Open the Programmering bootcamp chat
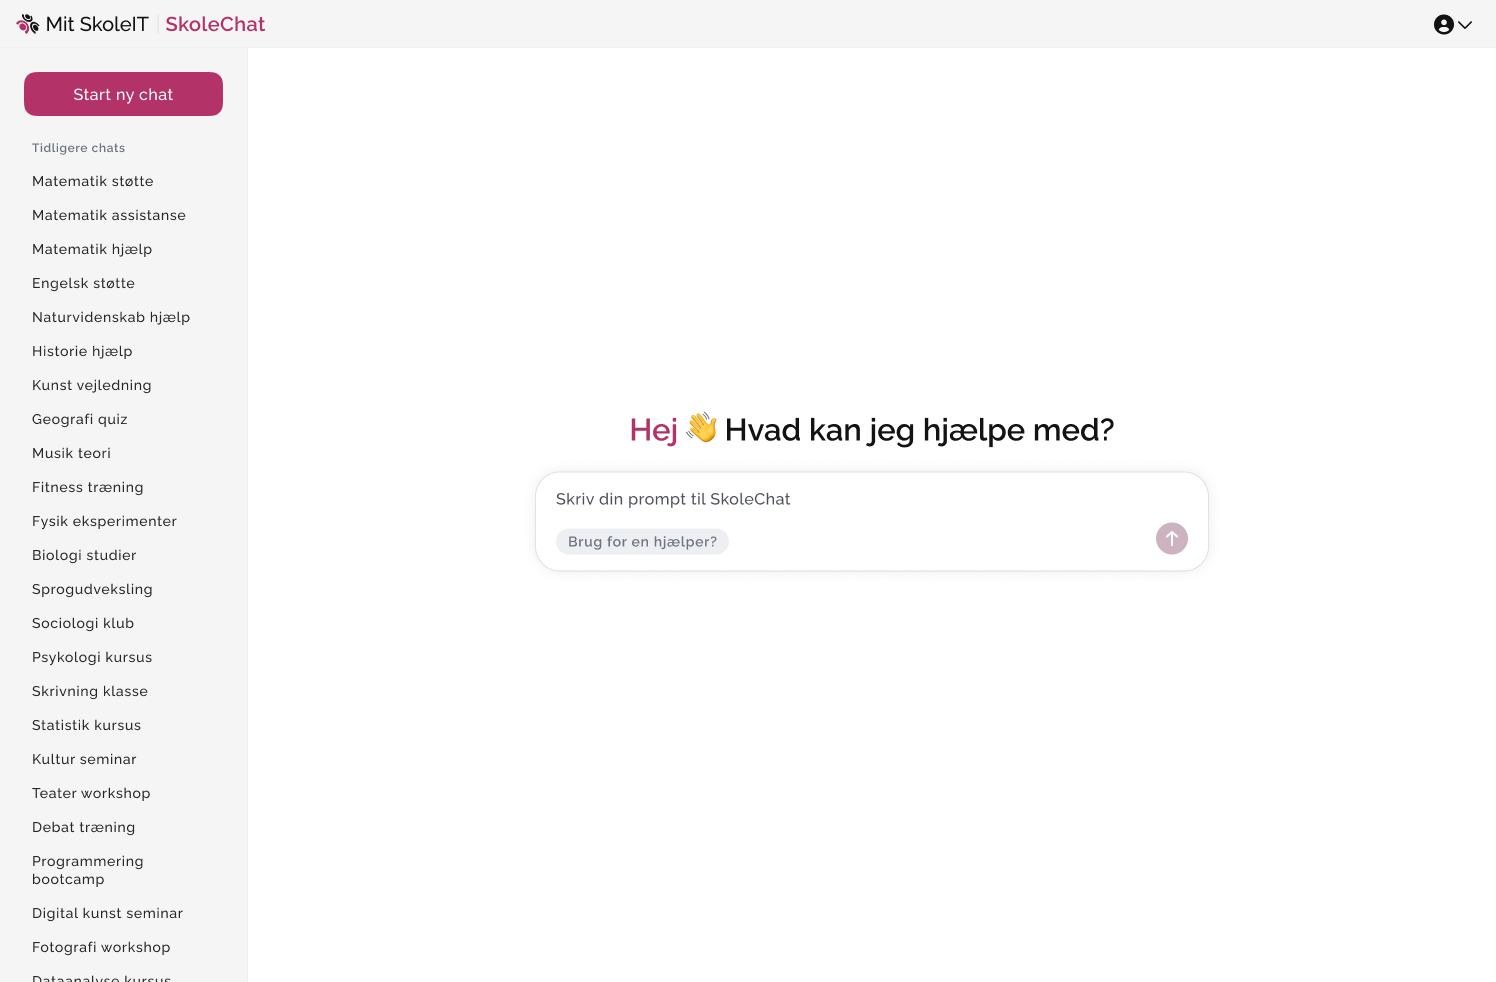This screenshot has width=1496, height=982. (88, 870)
